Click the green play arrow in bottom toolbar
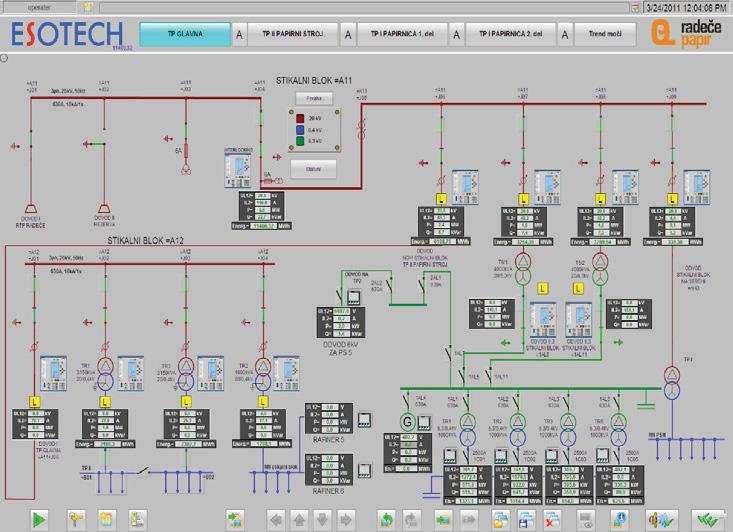 point(39,519)
